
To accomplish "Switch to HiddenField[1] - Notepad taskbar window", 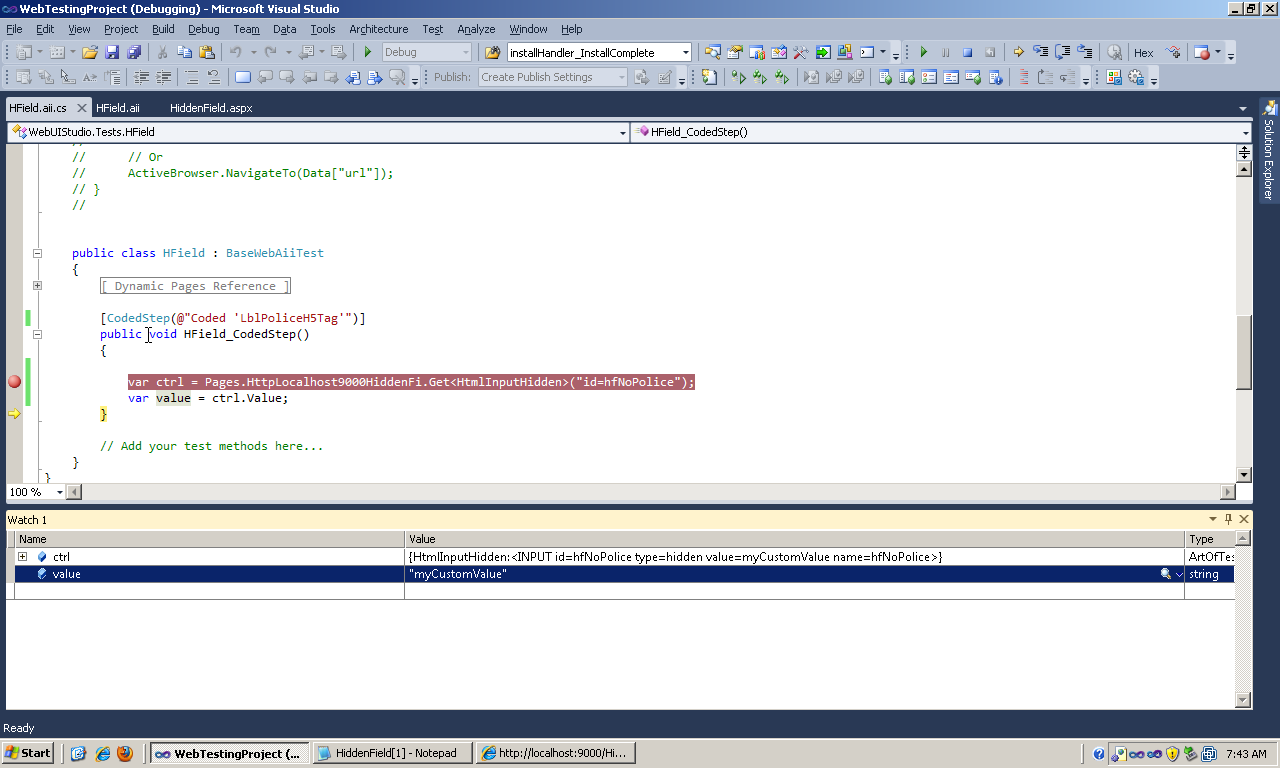I will click(392, 753).
